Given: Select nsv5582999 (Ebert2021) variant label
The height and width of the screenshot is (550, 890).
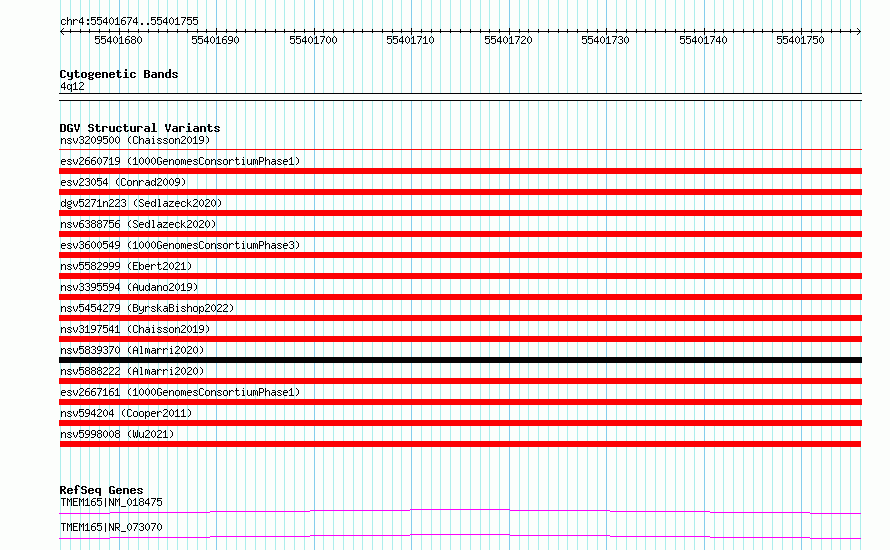Looking at the screenshot, I should [x=126, y=266].
